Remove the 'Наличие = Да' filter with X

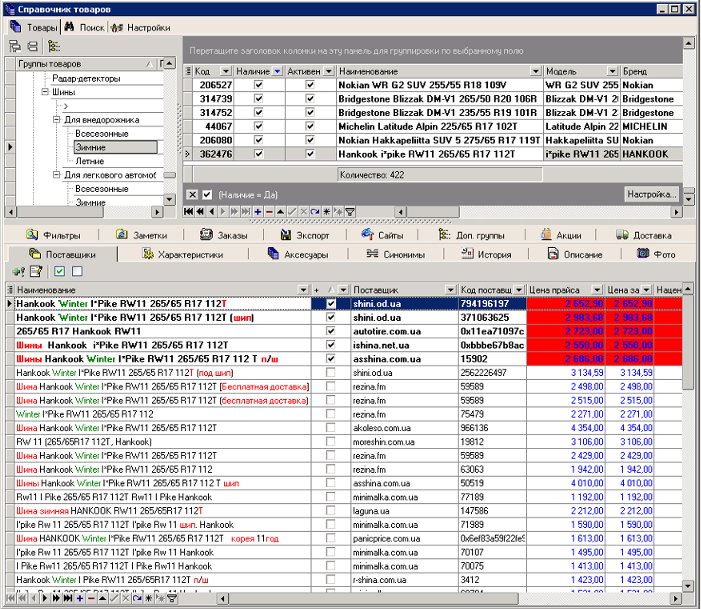[193, 194]
